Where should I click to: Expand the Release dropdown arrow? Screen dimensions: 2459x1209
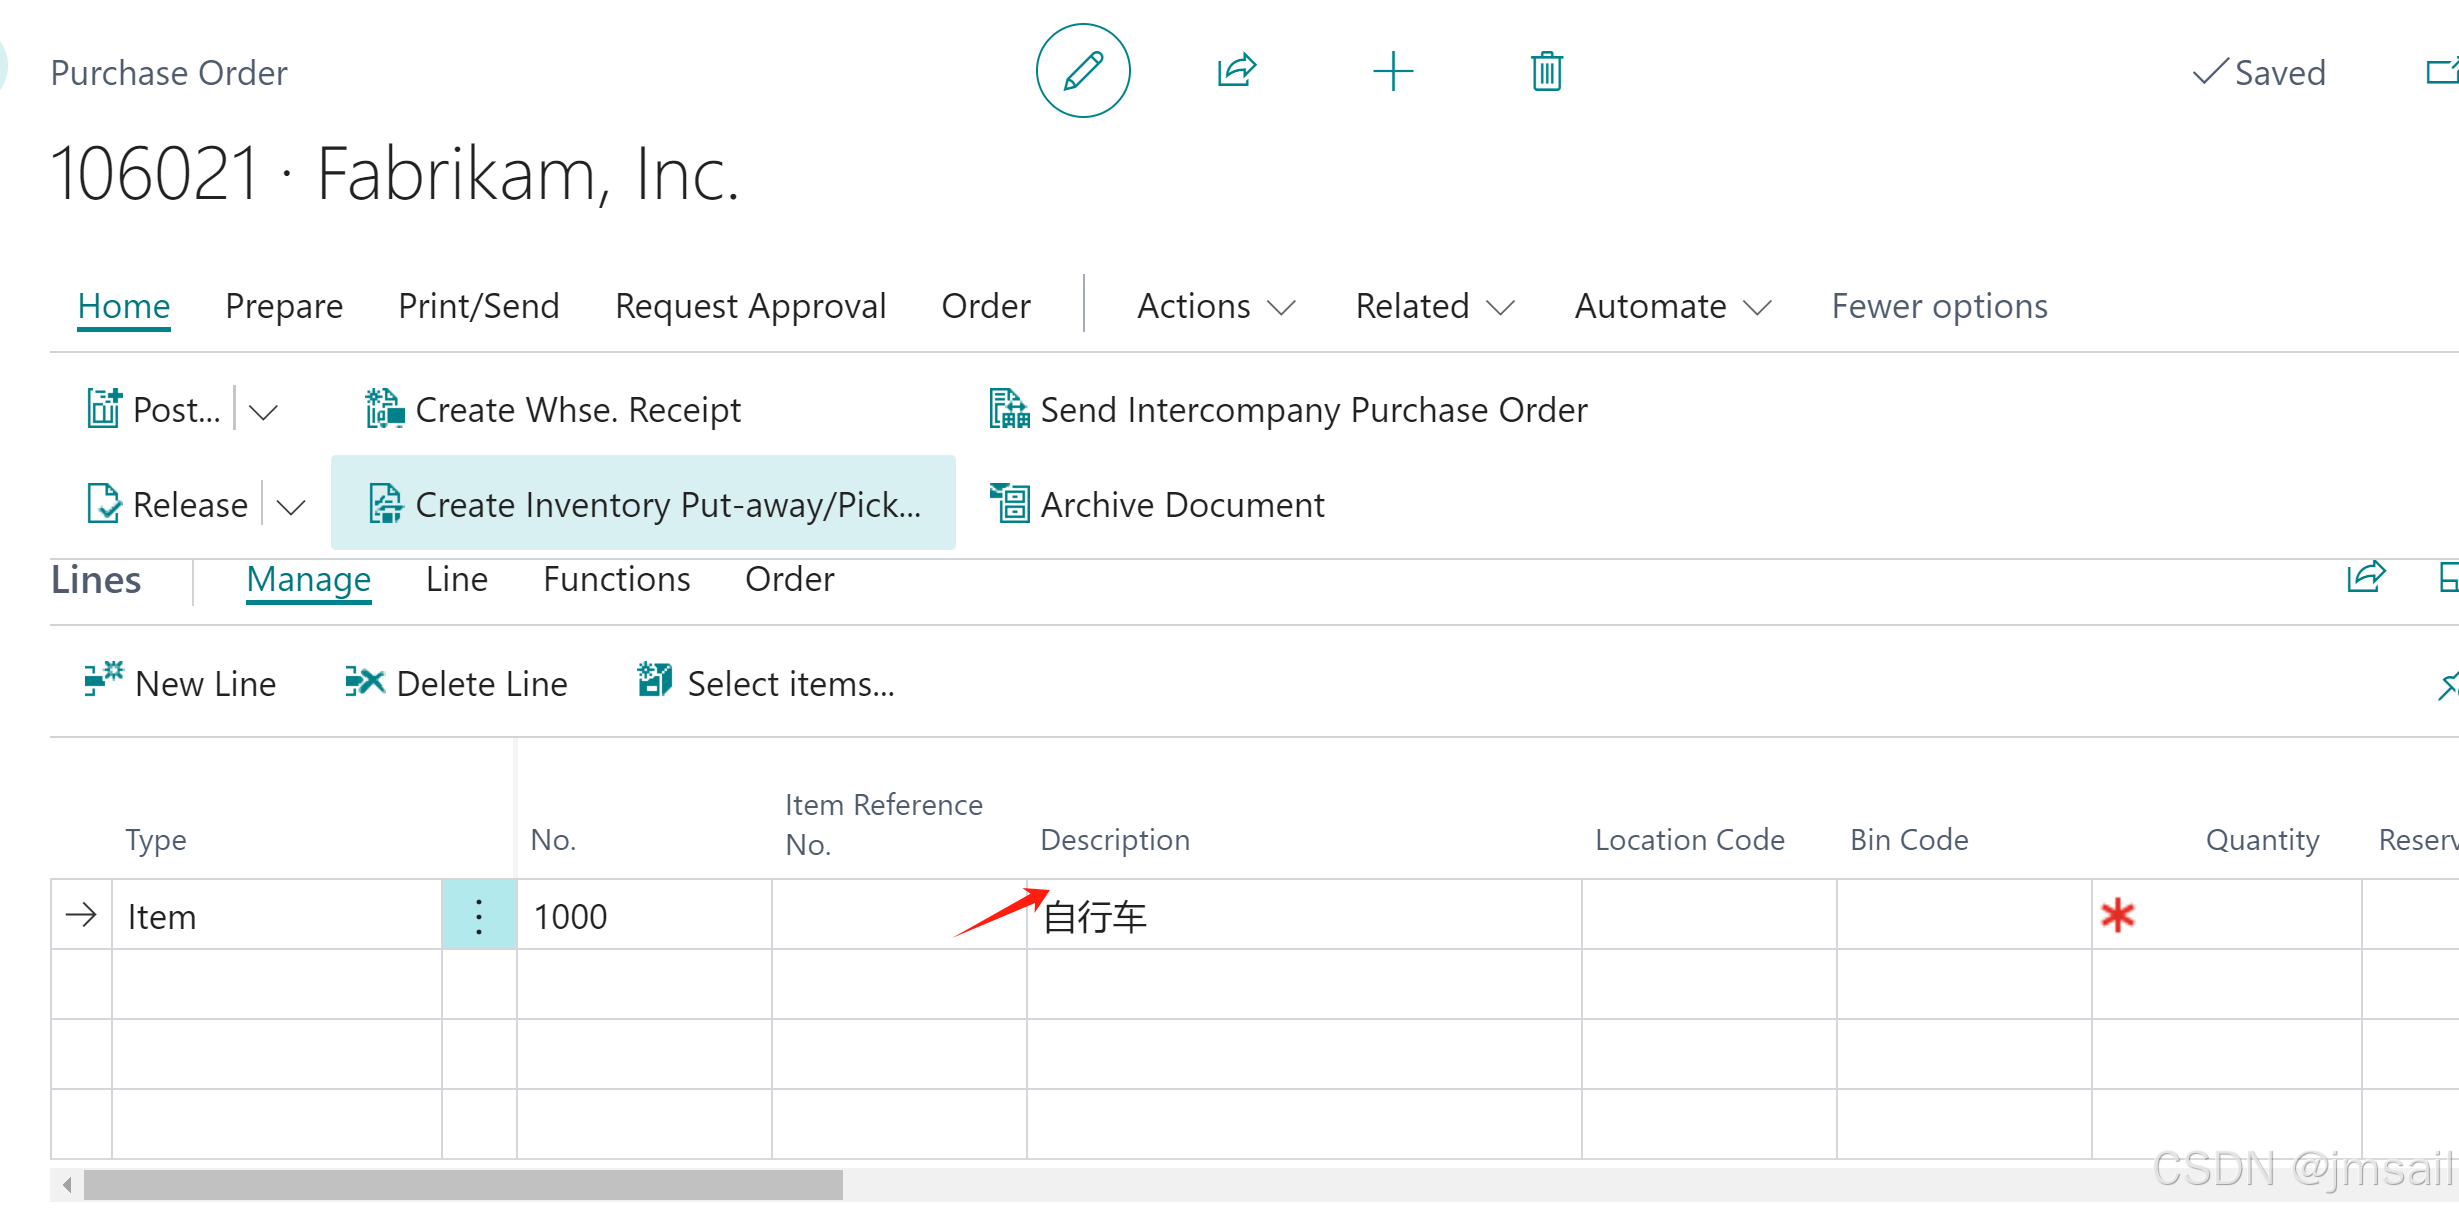[x=291, y=506]
